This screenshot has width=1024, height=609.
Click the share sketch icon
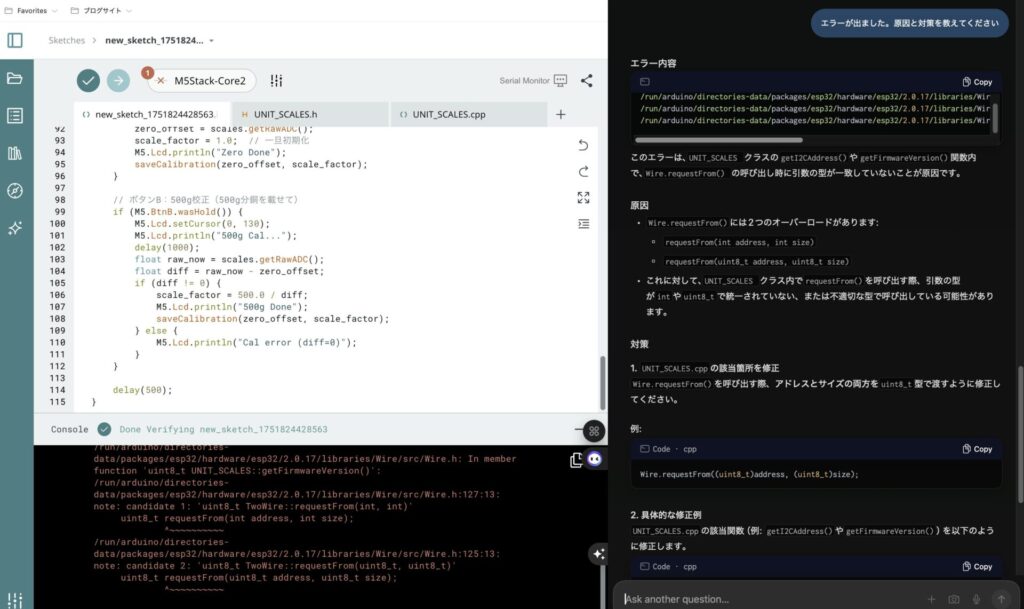[586, 80]
